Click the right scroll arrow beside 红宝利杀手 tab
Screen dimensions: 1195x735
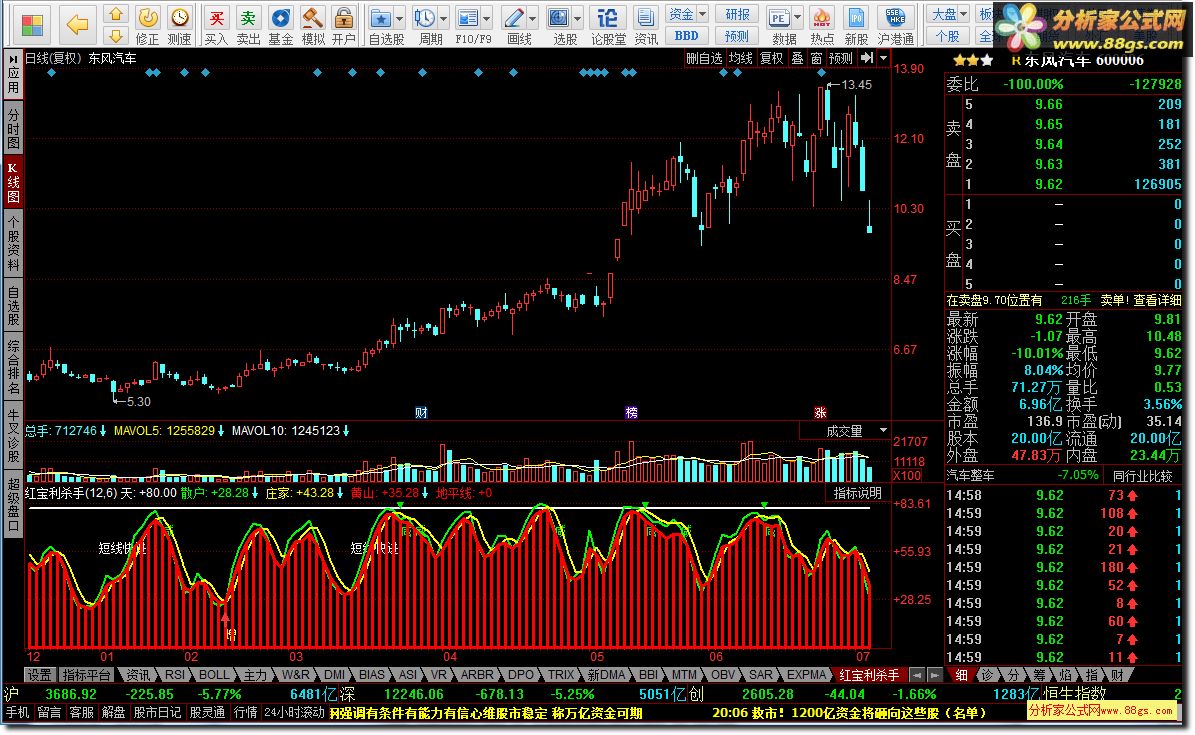tap(934, 675)
